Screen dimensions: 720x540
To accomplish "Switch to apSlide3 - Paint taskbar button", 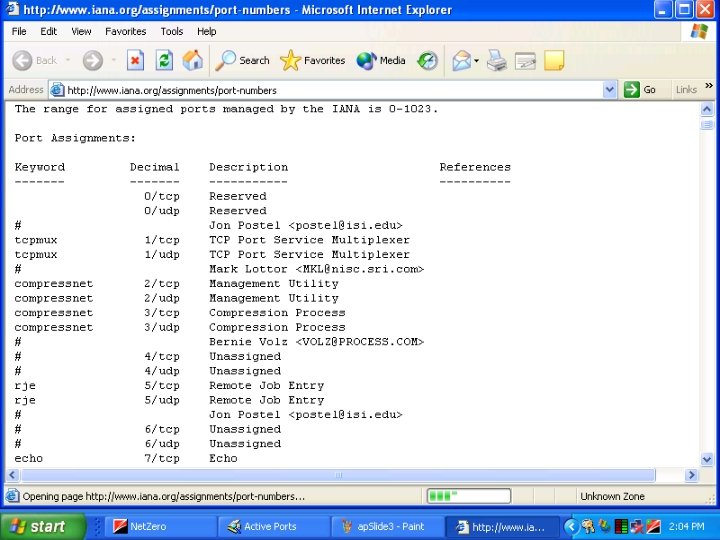I will [387, 526].
